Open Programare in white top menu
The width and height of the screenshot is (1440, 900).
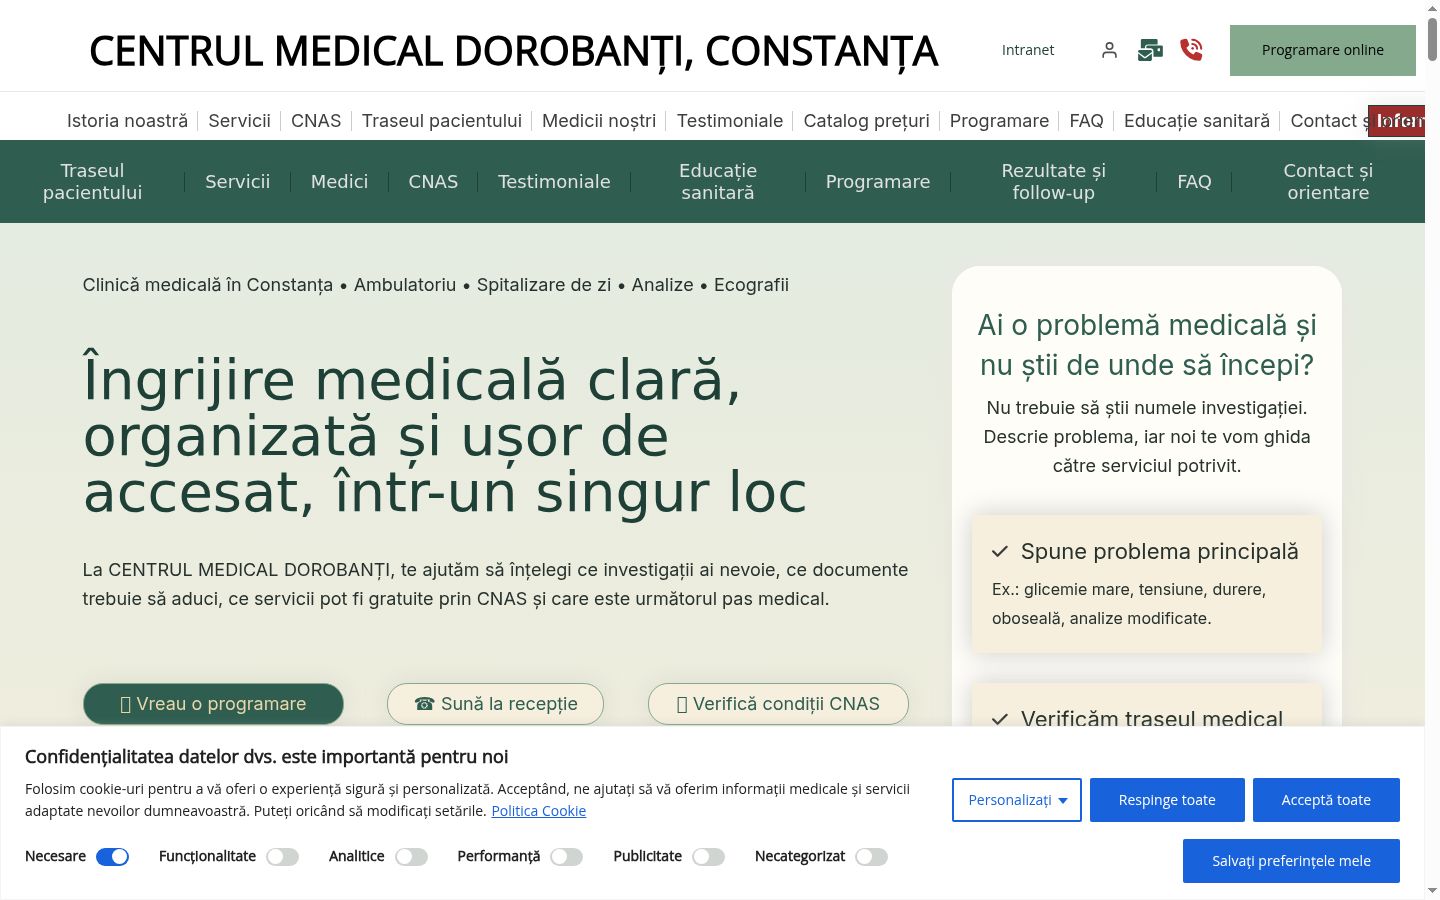pos(1000,121)
